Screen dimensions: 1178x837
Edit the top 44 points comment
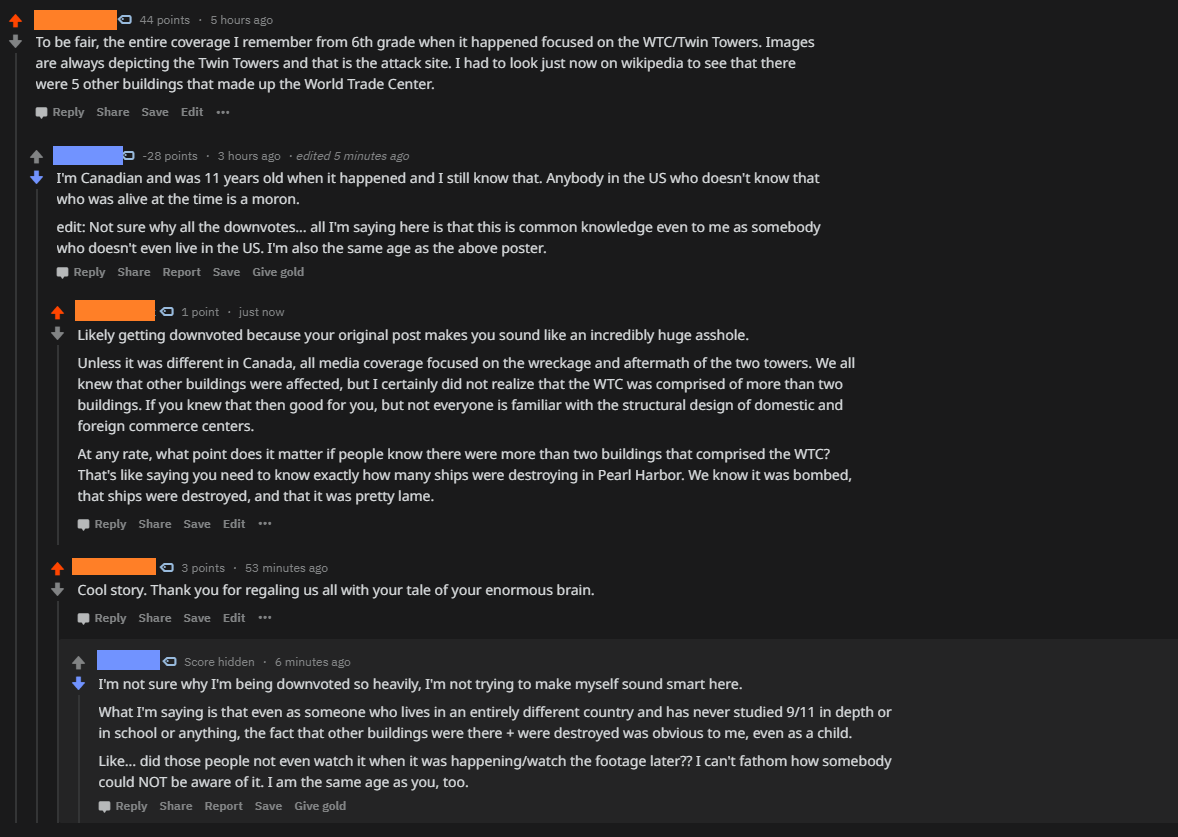click(x=192, y=112)
